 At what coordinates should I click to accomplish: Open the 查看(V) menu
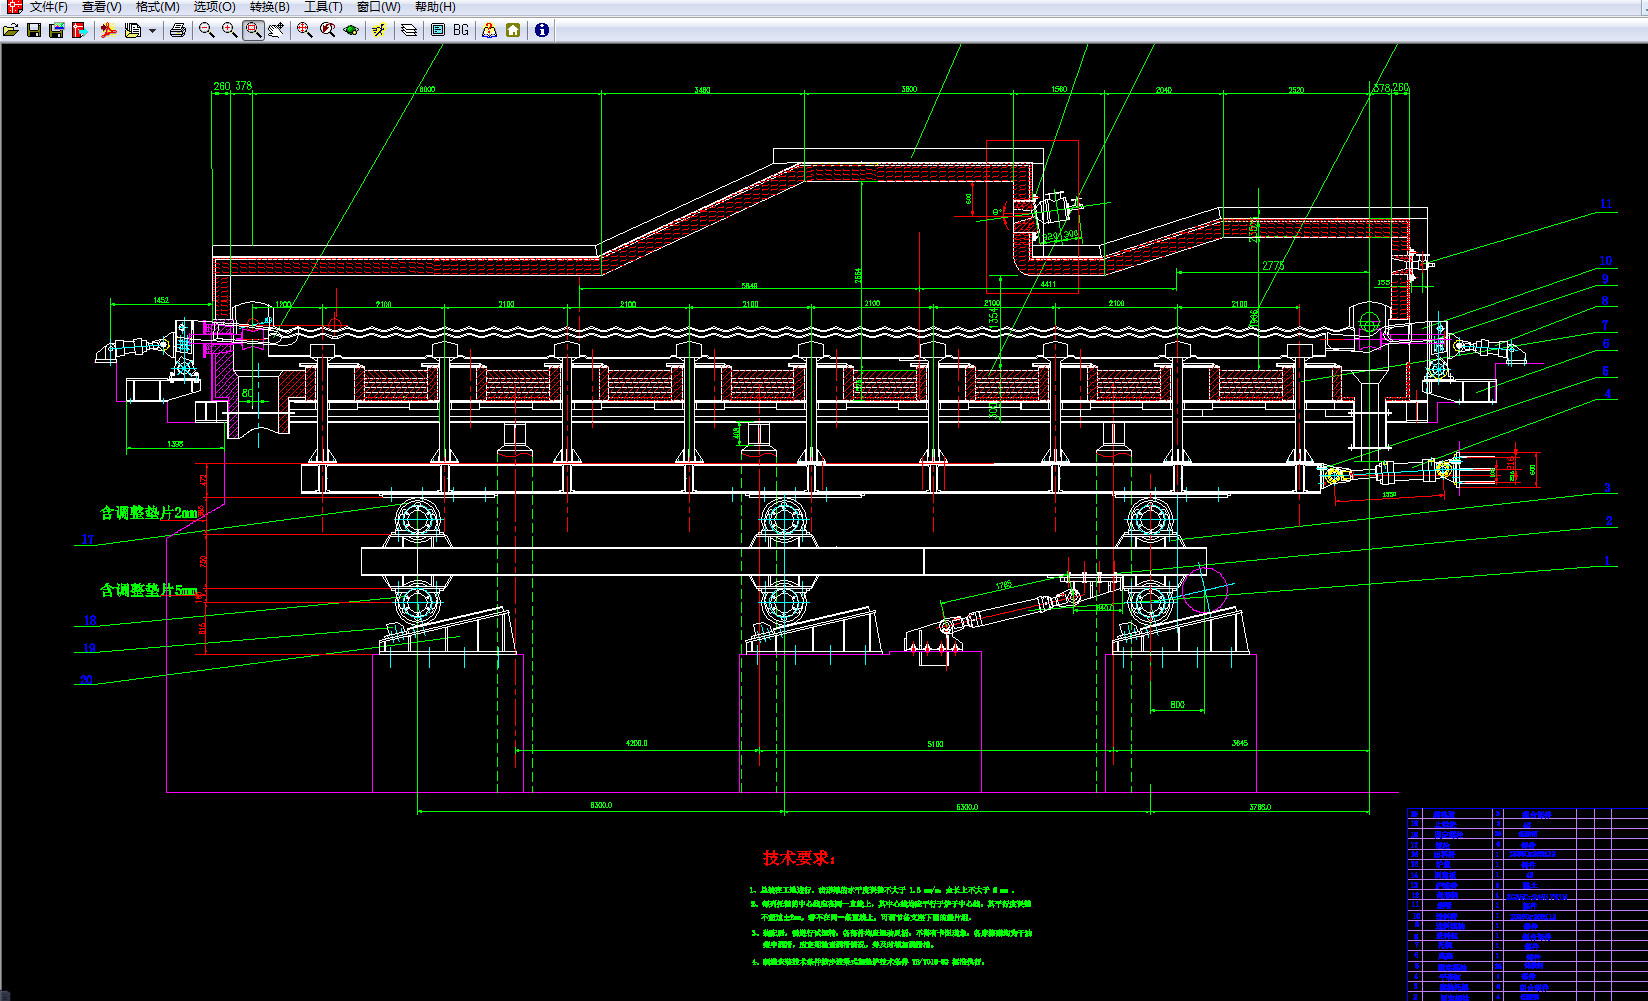(101, 7)
